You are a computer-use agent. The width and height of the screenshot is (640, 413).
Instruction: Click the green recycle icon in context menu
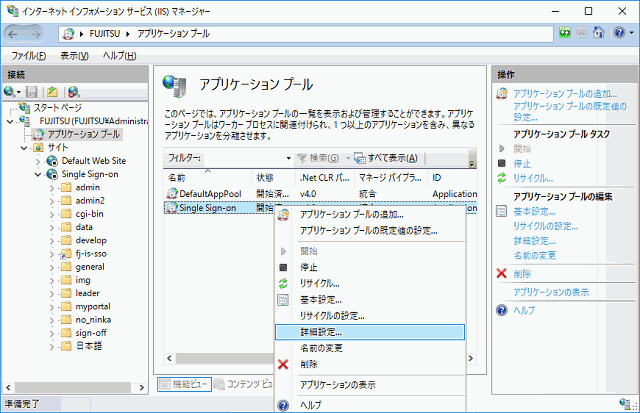coord(283,283)
